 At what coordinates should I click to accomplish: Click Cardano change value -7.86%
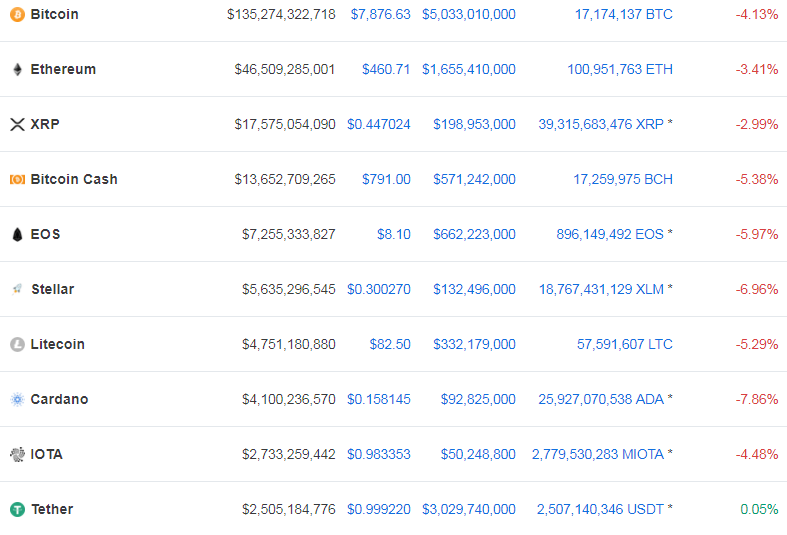click(x=757, y=399)
